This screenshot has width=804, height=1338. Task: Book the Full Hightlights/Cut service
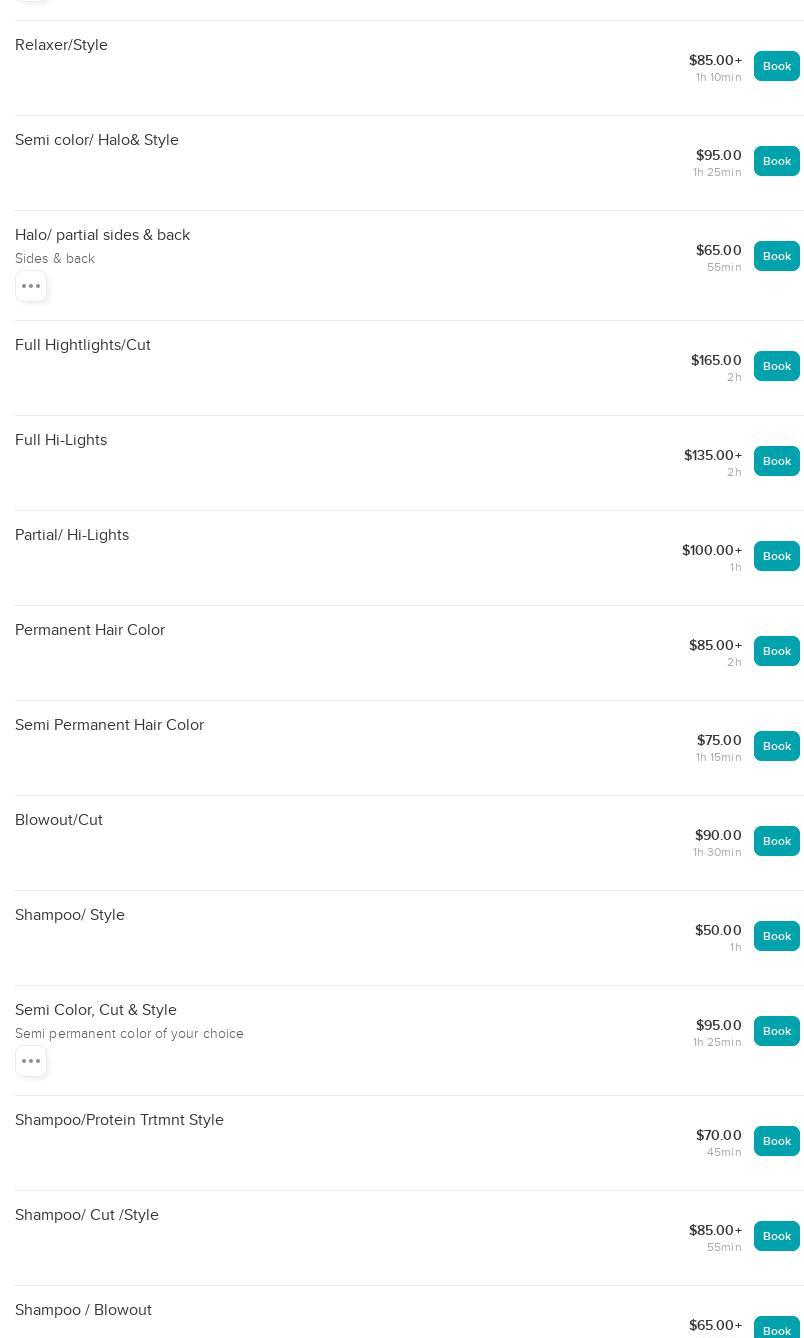pos(776,366)
